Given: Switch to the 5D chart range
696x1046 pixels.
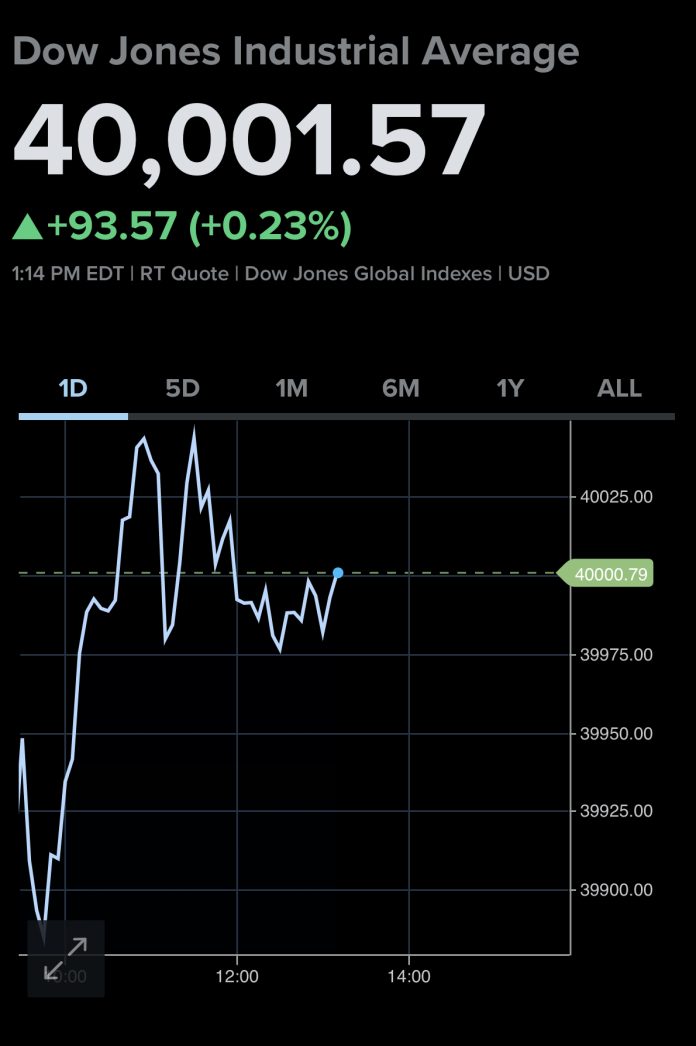Looking at the screenshot, I should pyautogui.click(x=182, y=388).
